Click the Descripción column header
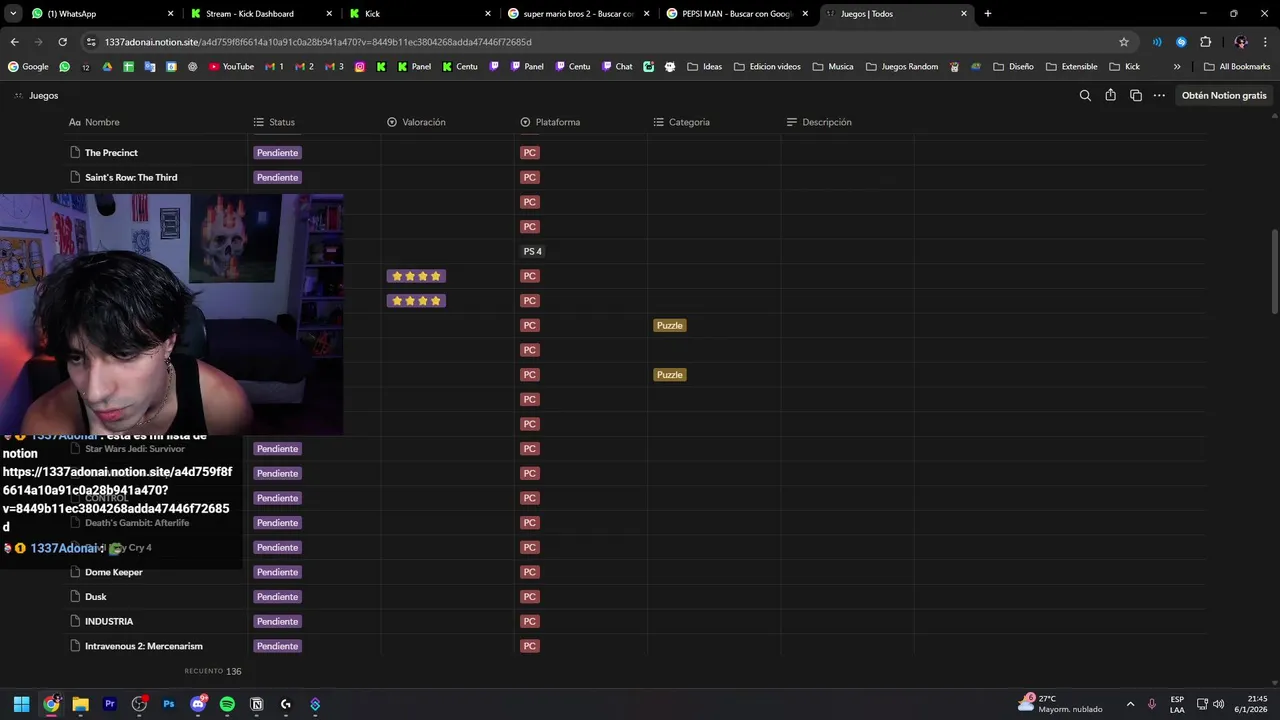The height and width of the screenshot is (720, 1280). 819,122
